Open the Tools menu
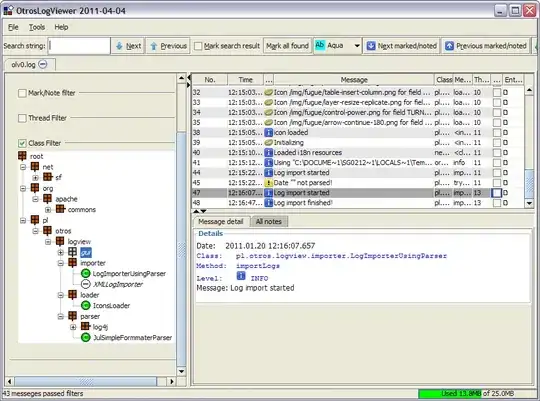Screen dimensions: 540x401 [x=37, y=27]
